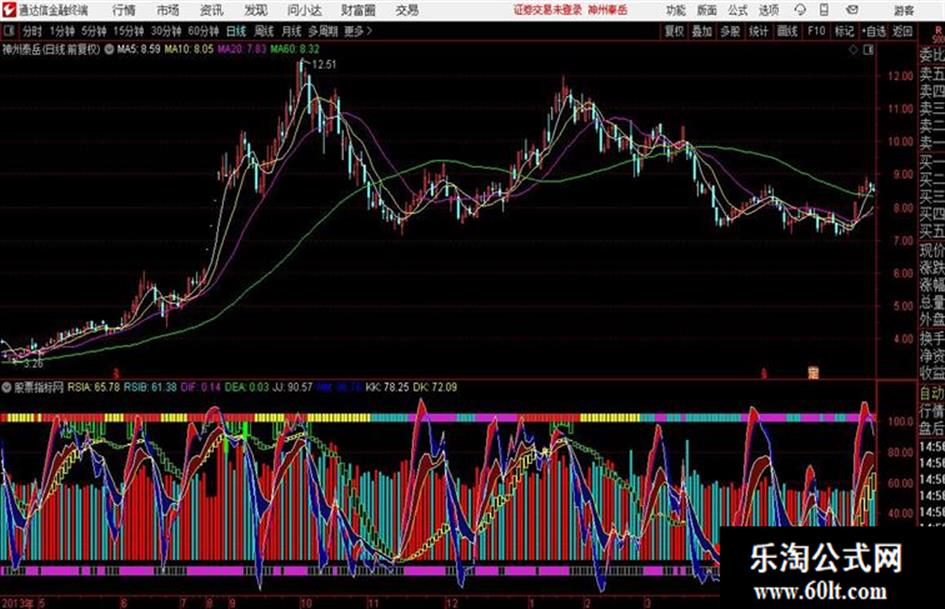Click the panel toggle icon left of 分时
Screen dimensions: 945x609
(8, 31)
